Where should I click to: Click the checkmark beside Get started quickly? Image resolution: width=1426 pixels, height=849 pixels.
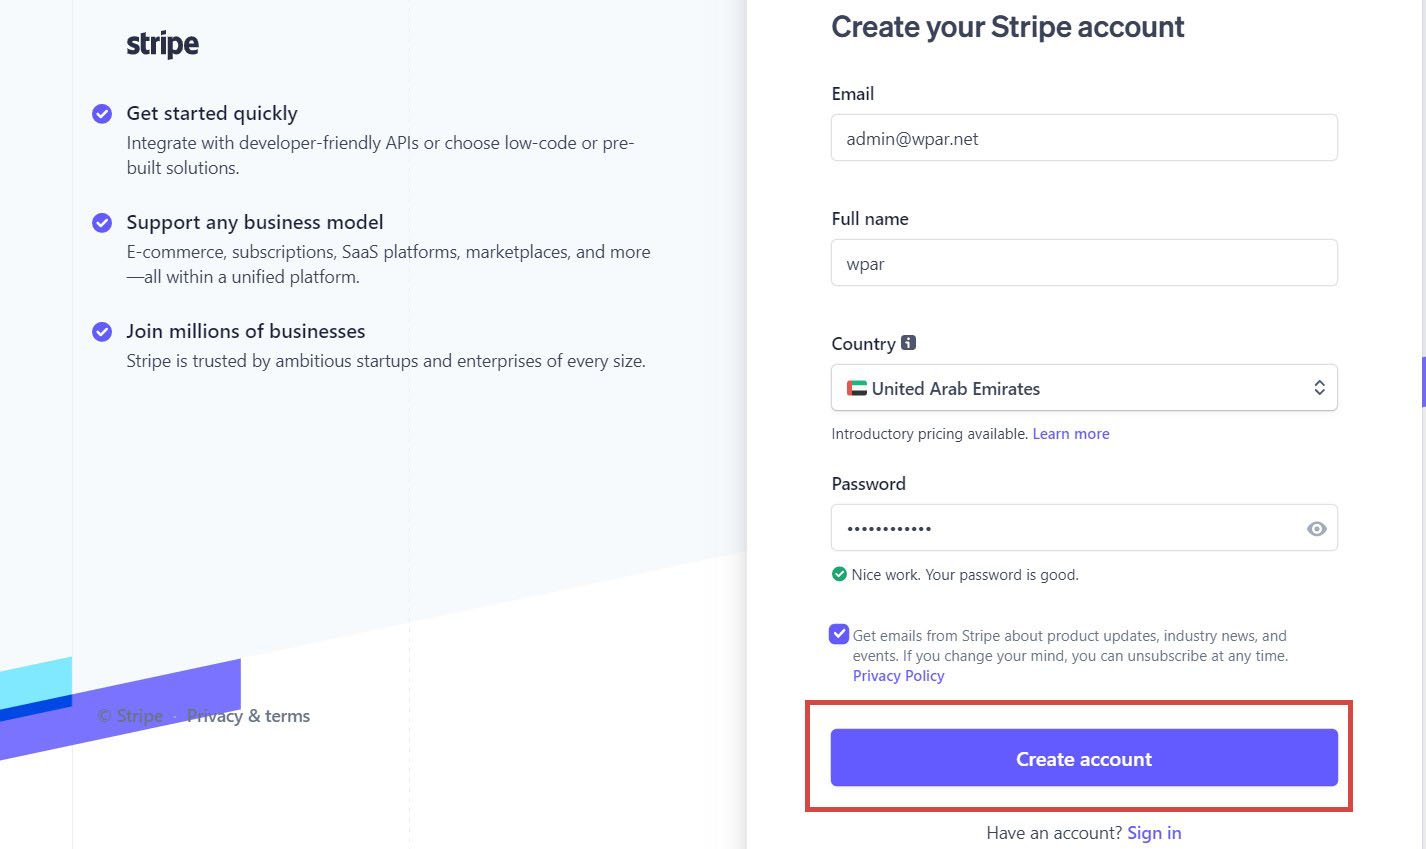point(102,113)
